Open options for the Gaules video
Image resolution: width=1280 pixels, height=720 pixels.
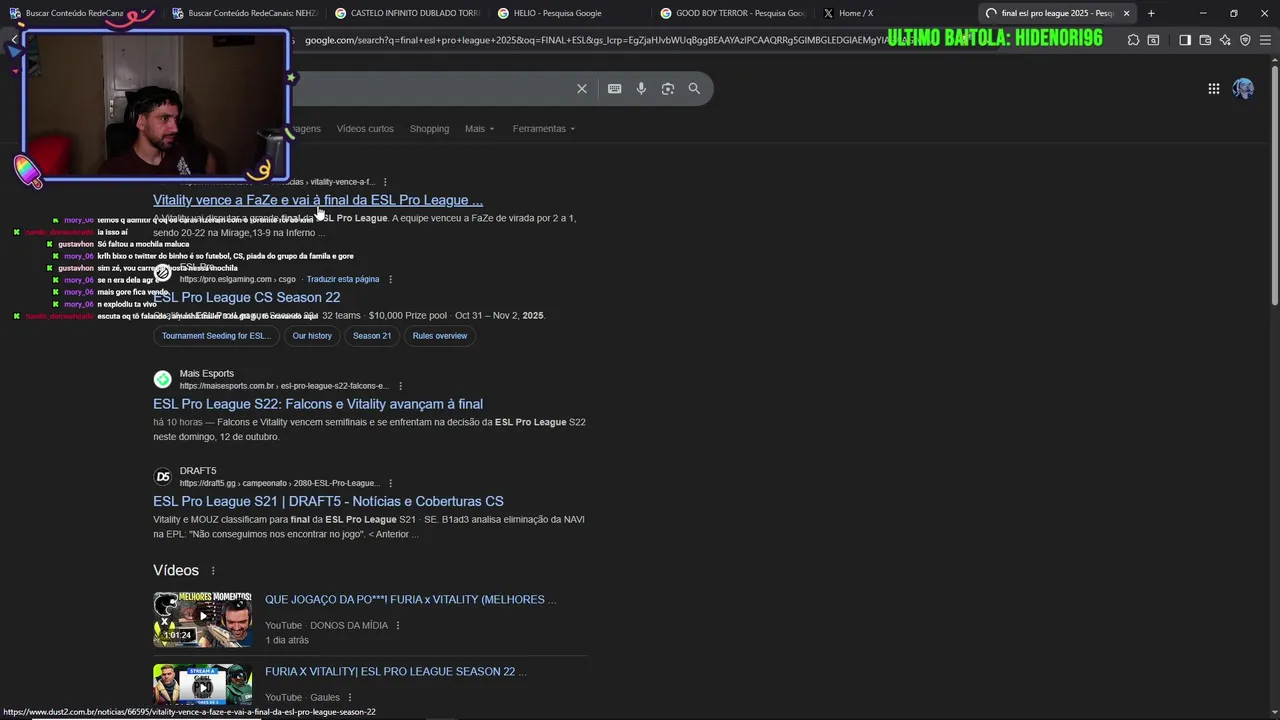[x=350, y=698]
